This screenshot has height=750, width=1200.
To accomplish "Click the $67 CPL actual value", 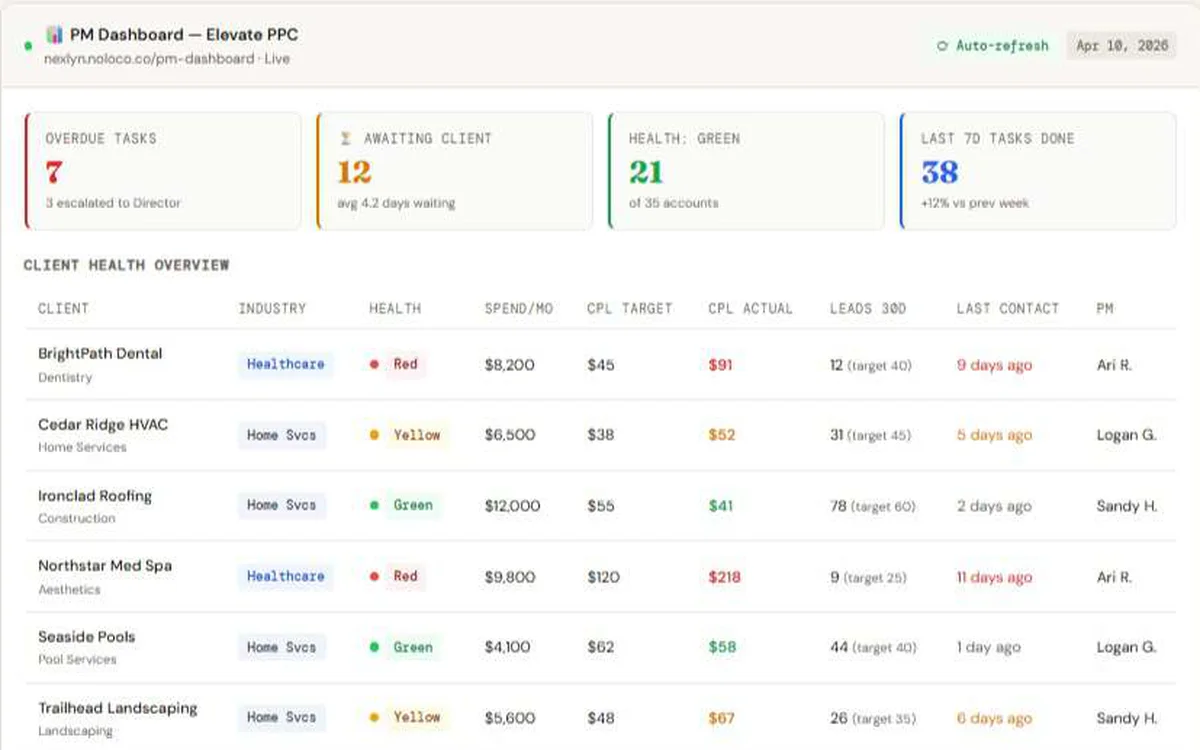I will 722,718.
